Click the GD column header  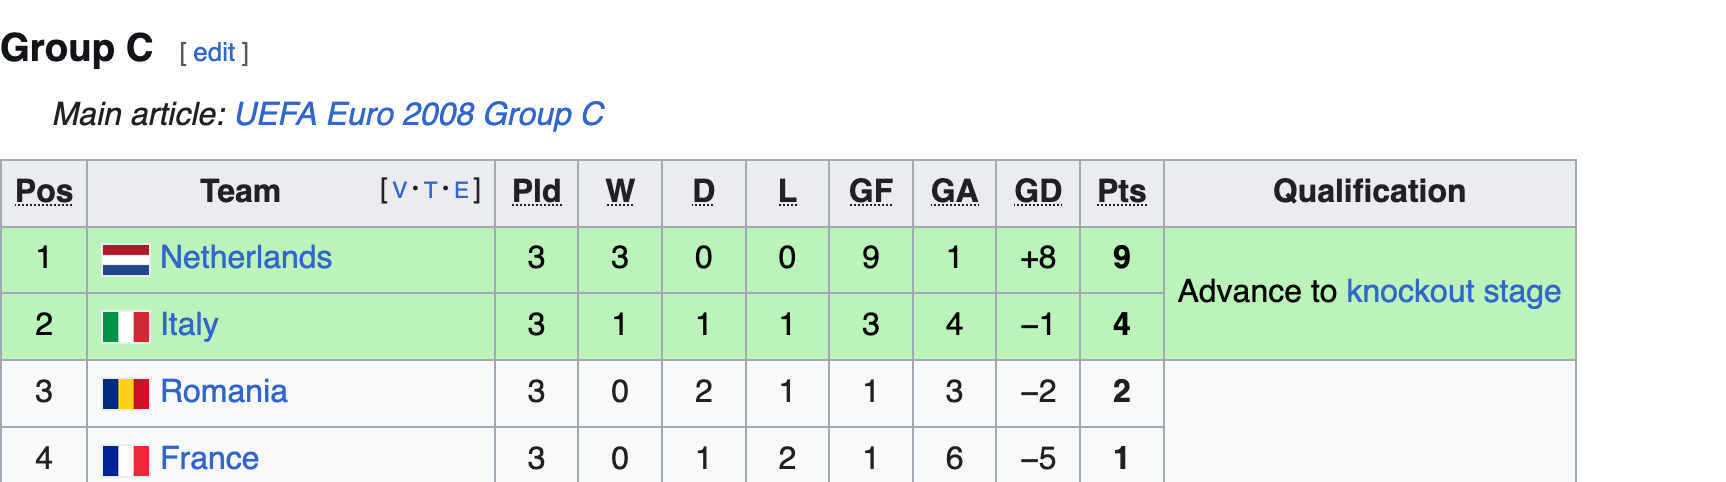pos(1037,191)
